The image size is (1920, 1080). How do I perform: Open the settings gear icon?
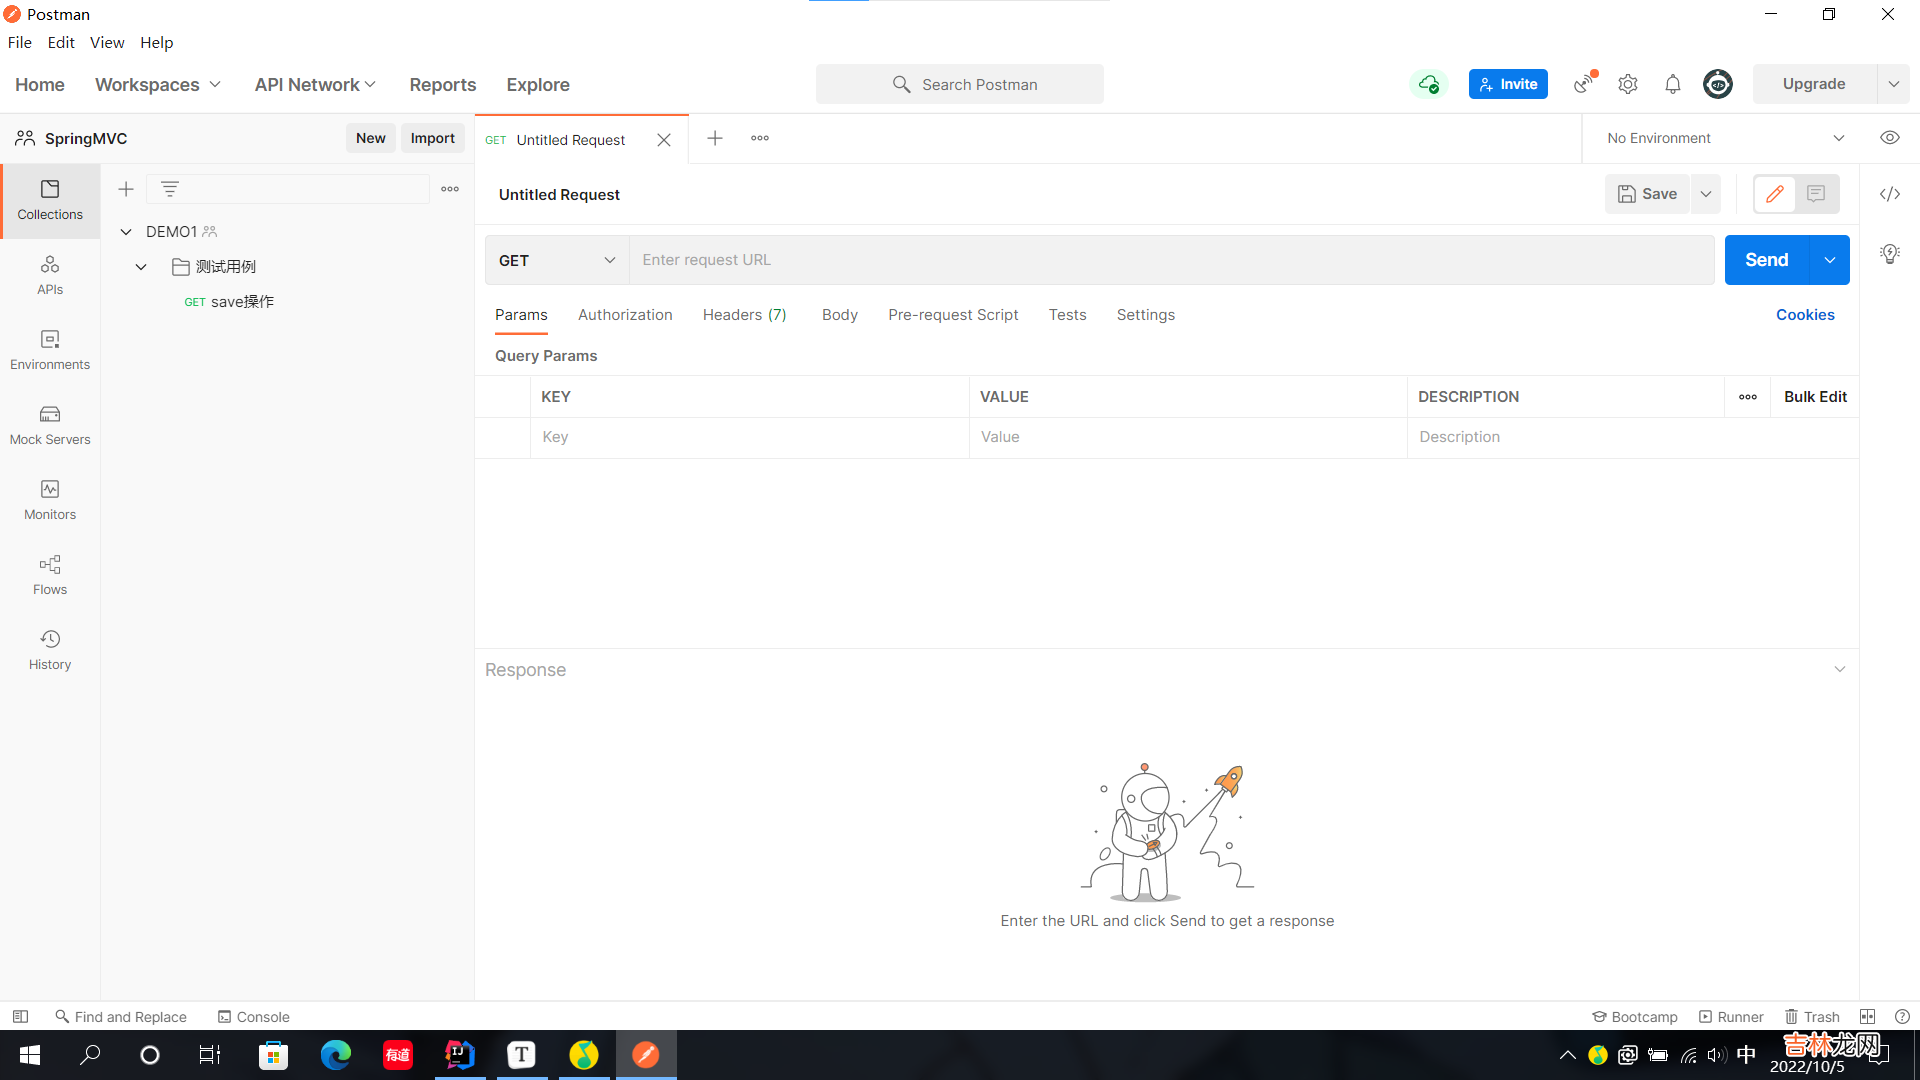point(1628,84)
